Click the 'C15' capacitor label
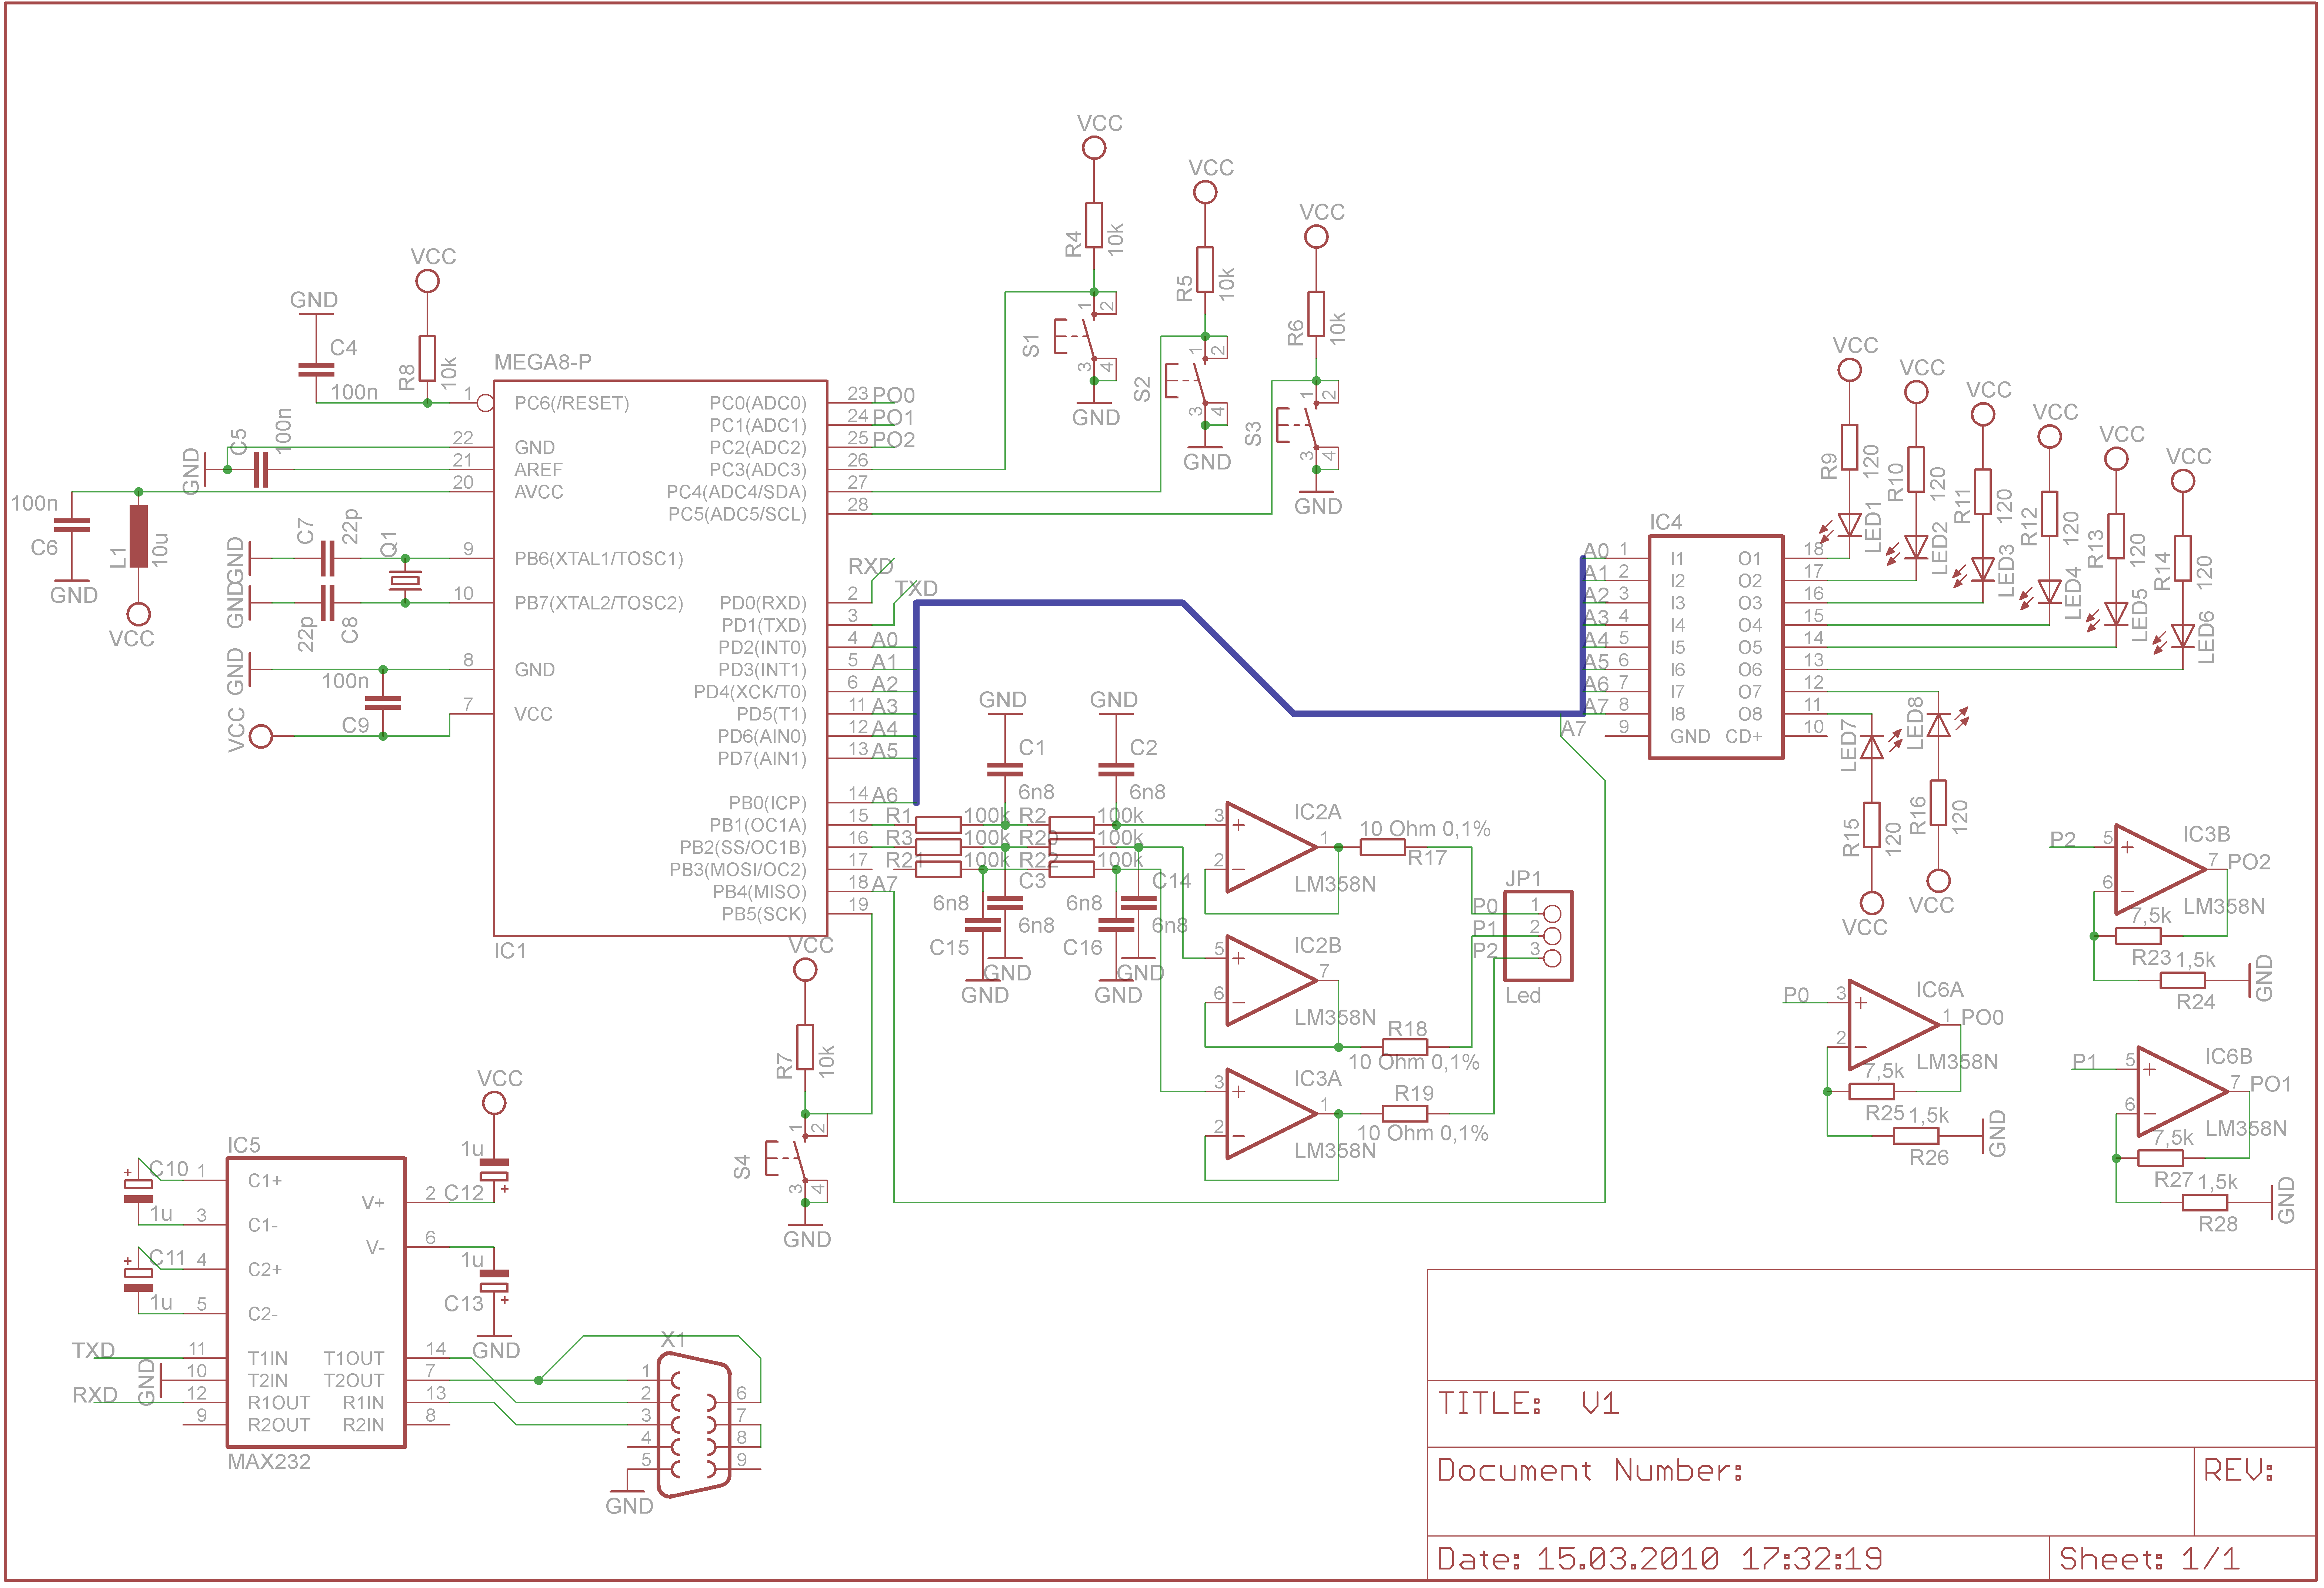 pos(949,948)
